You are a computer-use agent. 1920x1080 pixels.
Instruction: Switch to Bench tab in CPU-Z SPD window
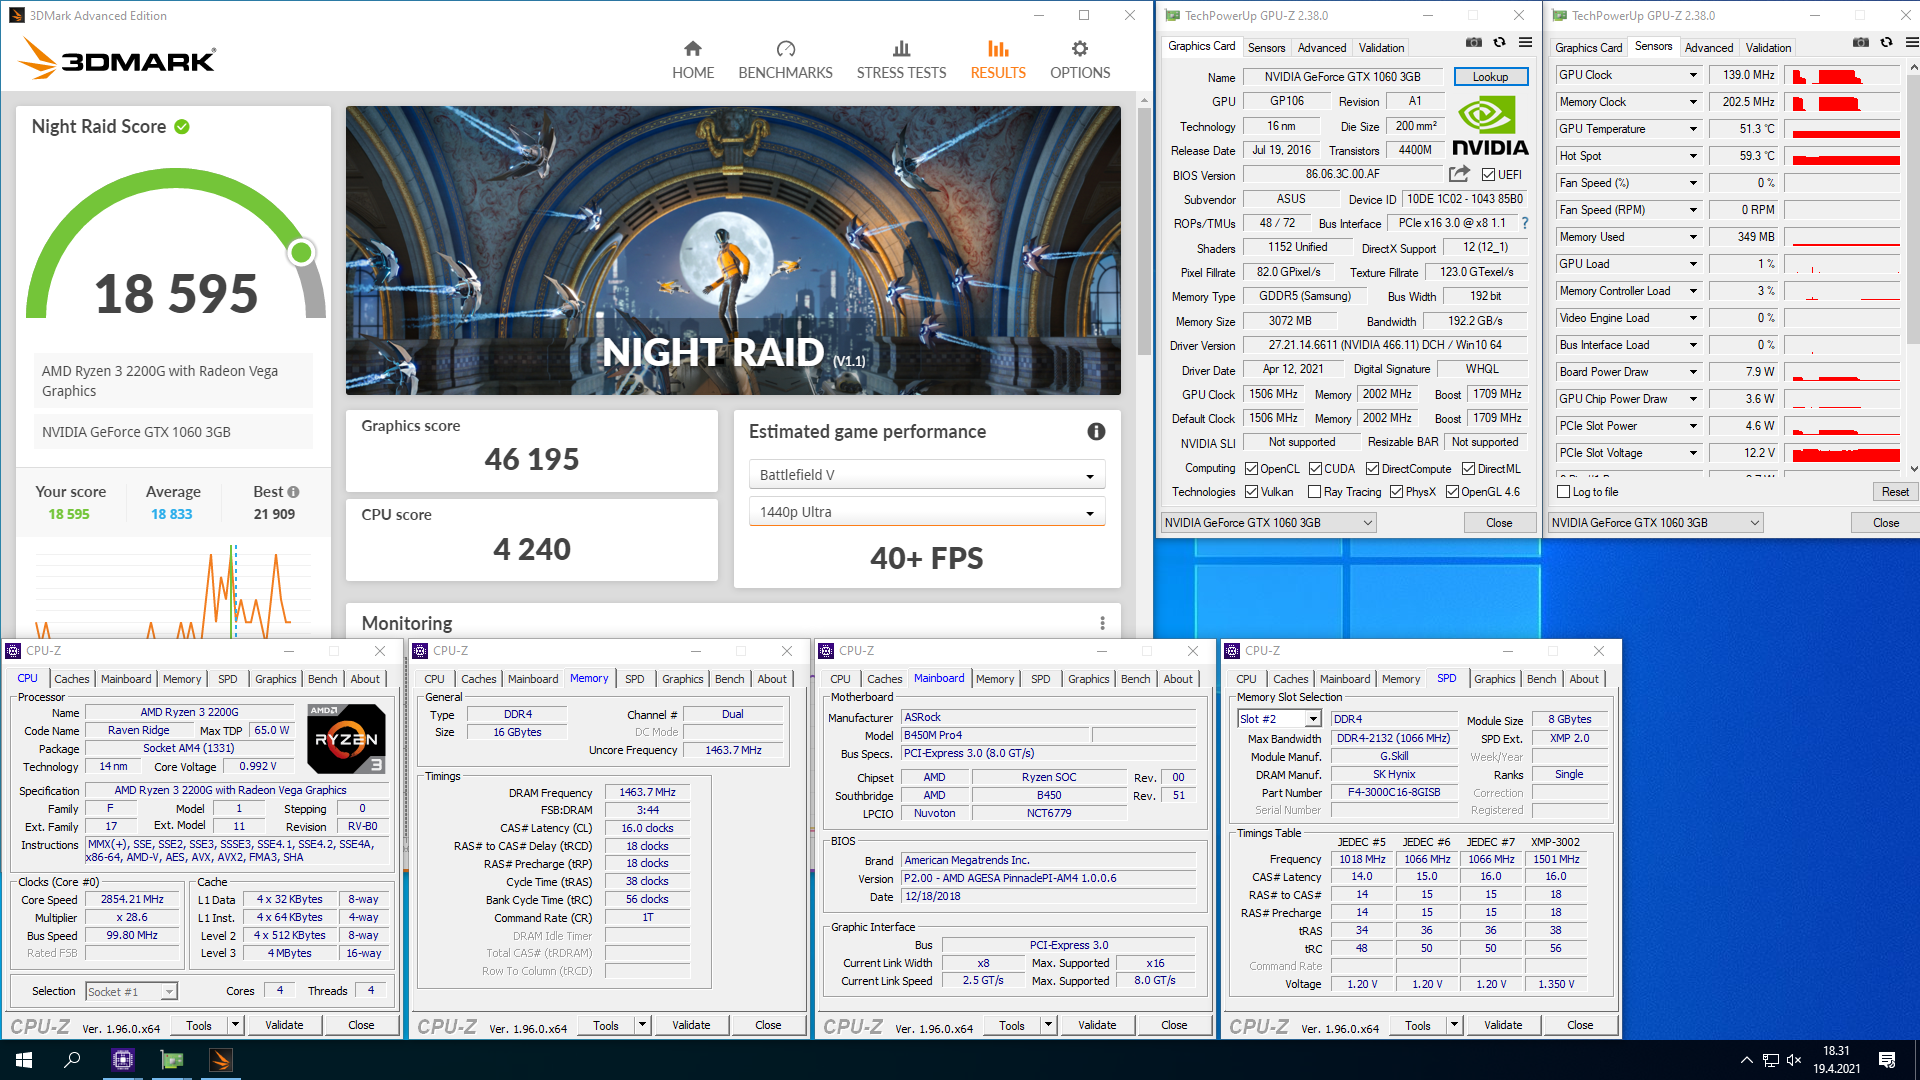point(1541,679)
